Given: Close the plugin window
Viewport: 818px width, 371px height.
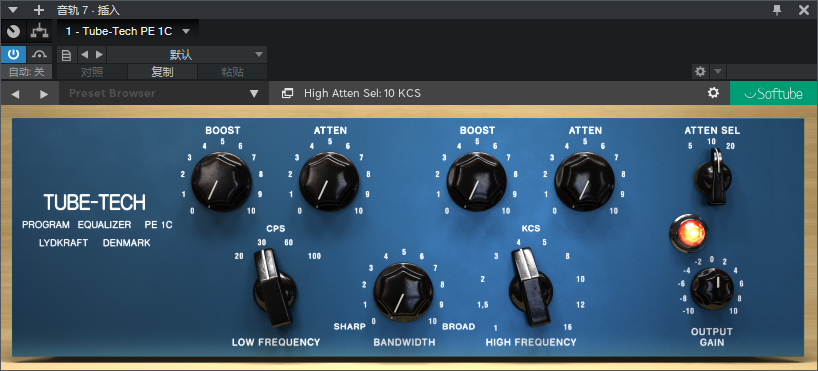Looking at the screenshot, I should pyautogui.click(x=804, y=9).
